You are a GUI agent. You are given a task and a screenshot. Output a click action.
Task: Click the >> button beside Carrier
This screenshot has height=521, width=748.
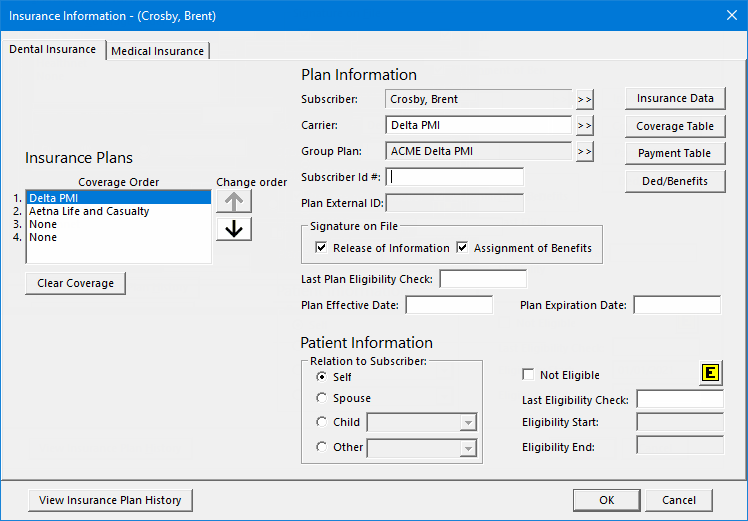(584, 125)
